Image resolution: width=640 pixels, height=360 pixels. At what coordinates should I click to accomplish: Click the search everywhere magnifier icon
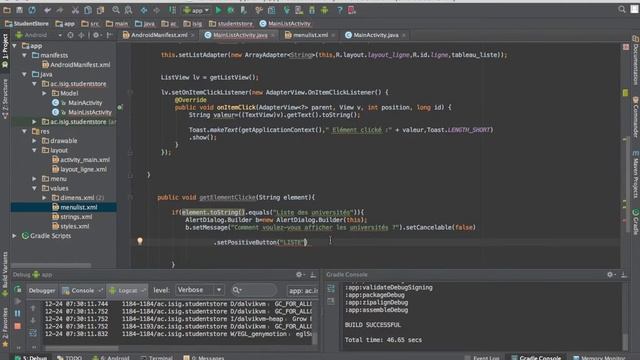tap(622, 9)
